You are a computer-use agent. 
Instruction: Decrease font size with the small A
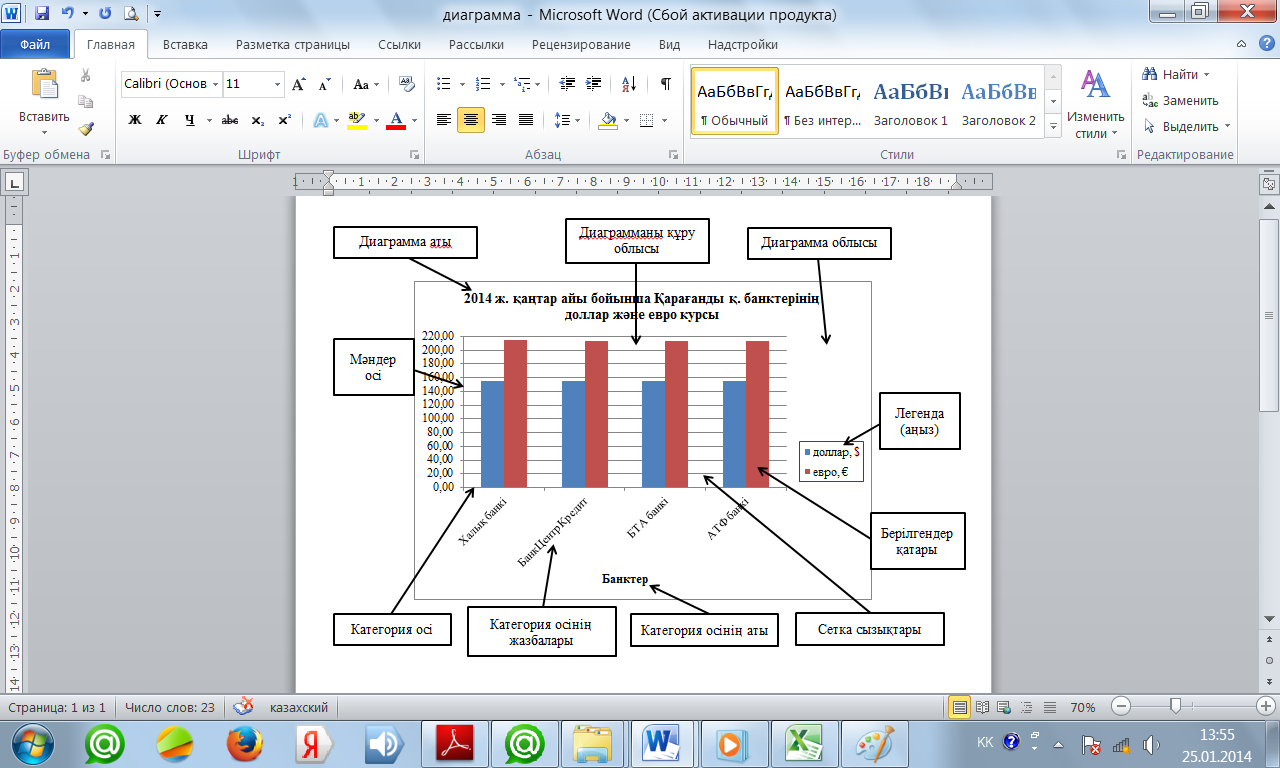point(324,84)
